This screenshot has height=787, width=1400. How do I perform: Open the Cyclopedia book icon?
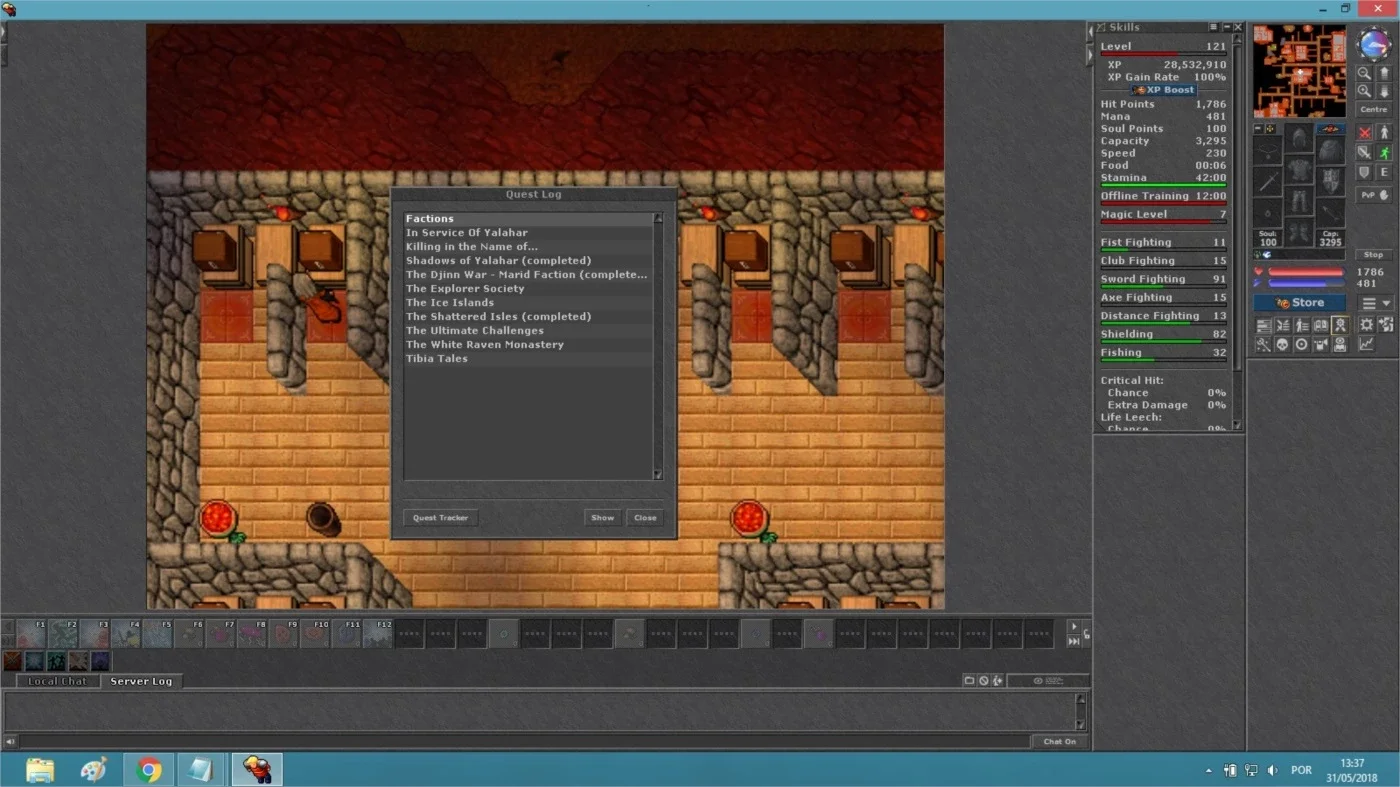coord(1320,325)
